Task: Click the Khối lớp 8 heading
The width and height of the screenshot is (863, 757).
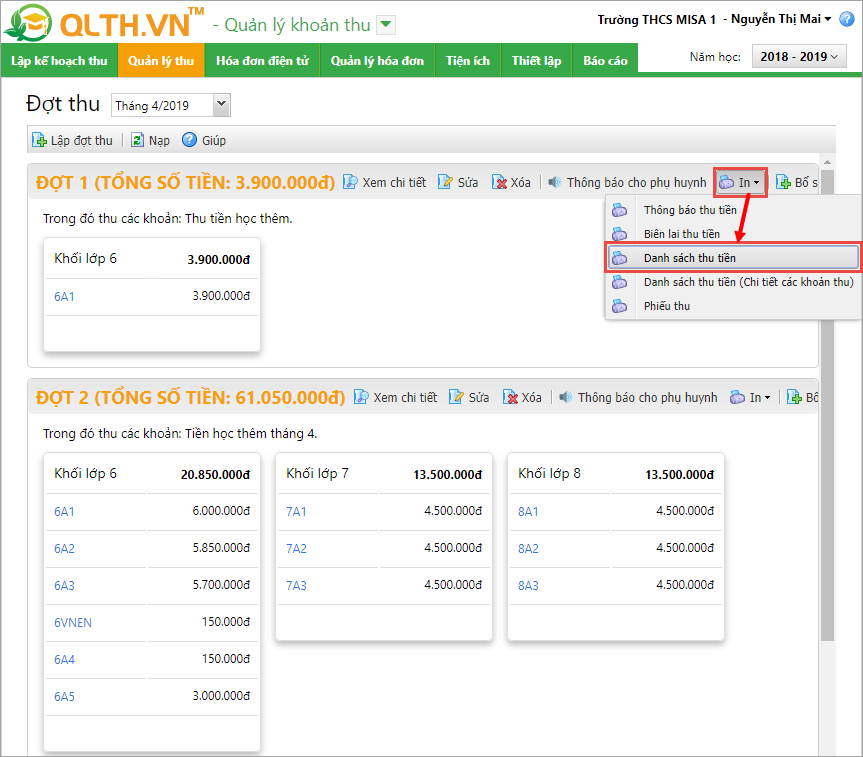Action: point(549,473)
